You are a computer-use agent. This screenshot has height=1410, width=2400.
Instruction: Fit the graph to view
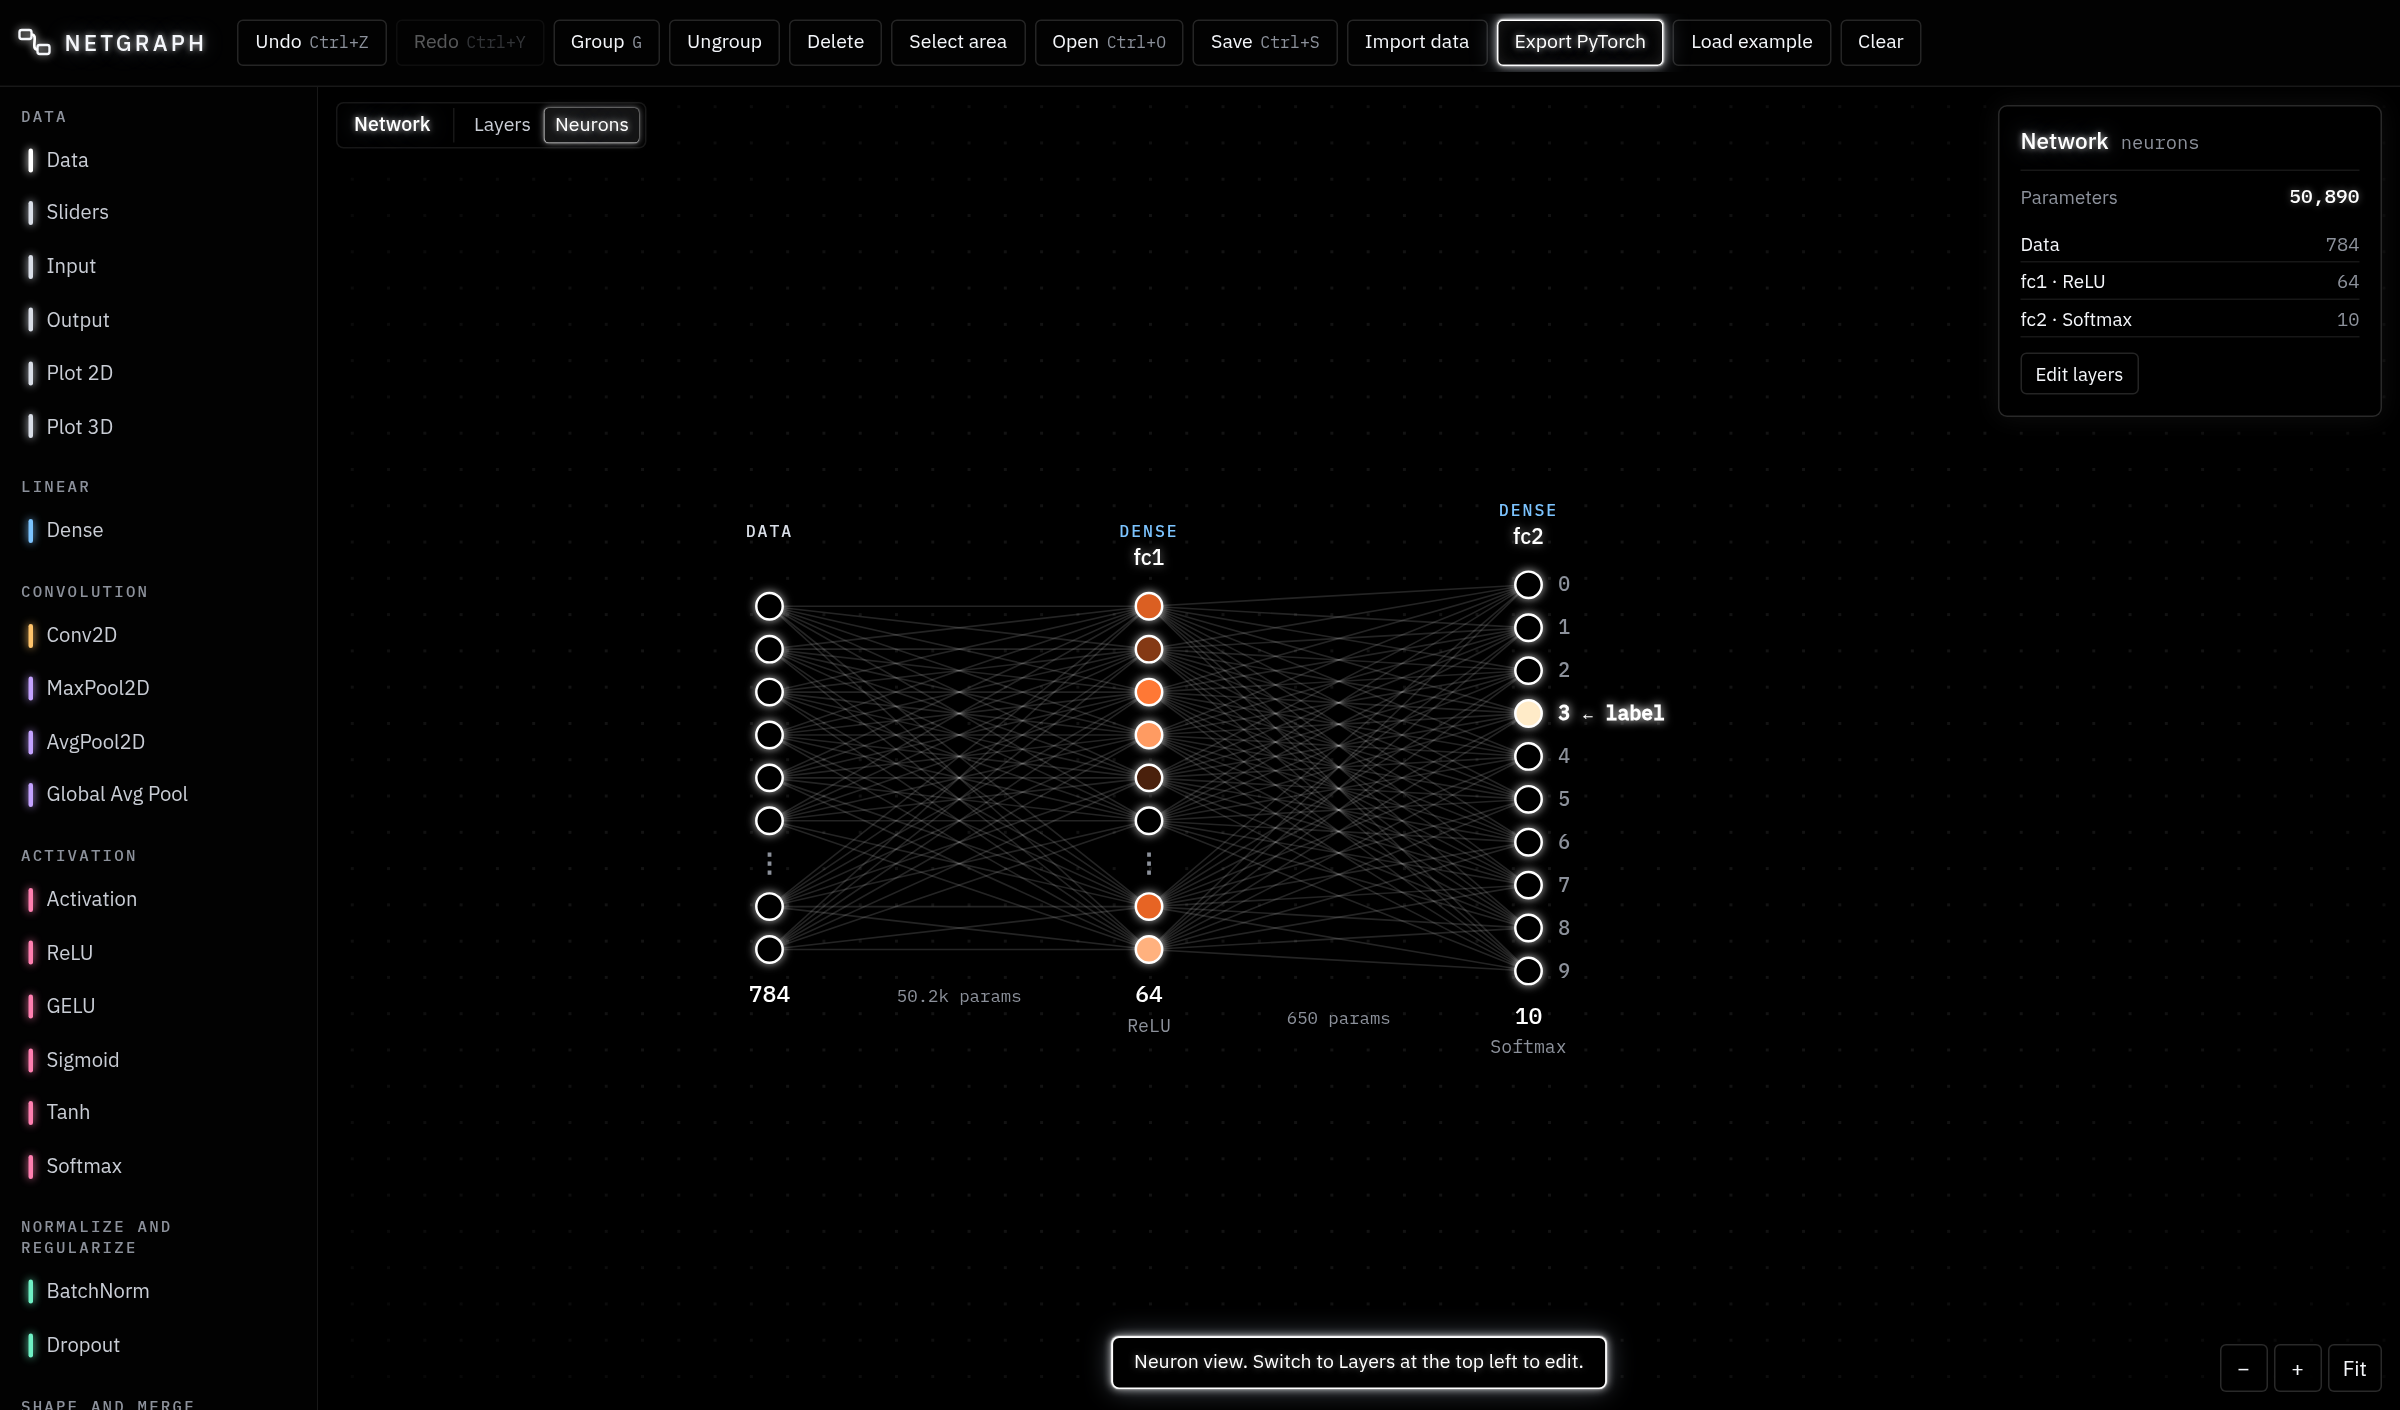tap(2354, 1368)
